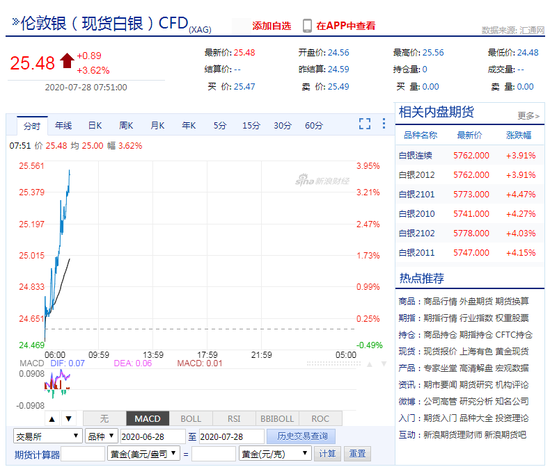Viewport: 550px width, 467px height.
Task: Click the 历史交易查询 button
Action: coord(301,436)
